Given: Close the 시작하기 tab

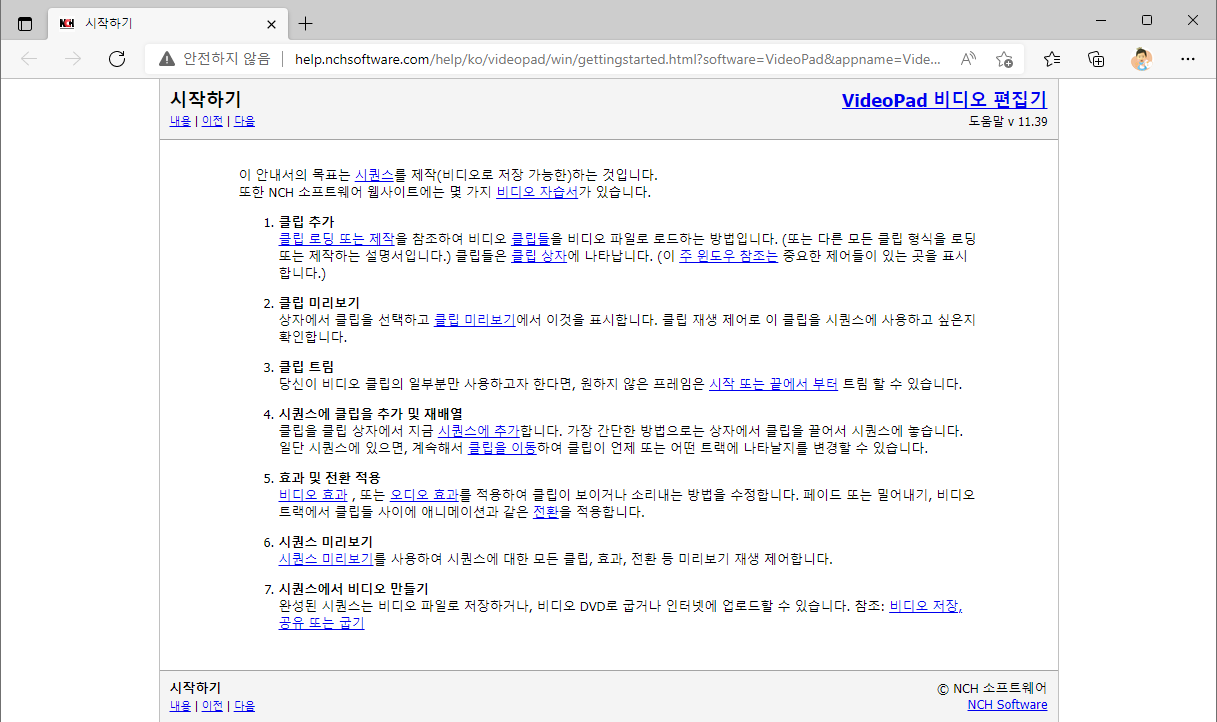Looking at the screenshot, I should [x=272, y=23].
